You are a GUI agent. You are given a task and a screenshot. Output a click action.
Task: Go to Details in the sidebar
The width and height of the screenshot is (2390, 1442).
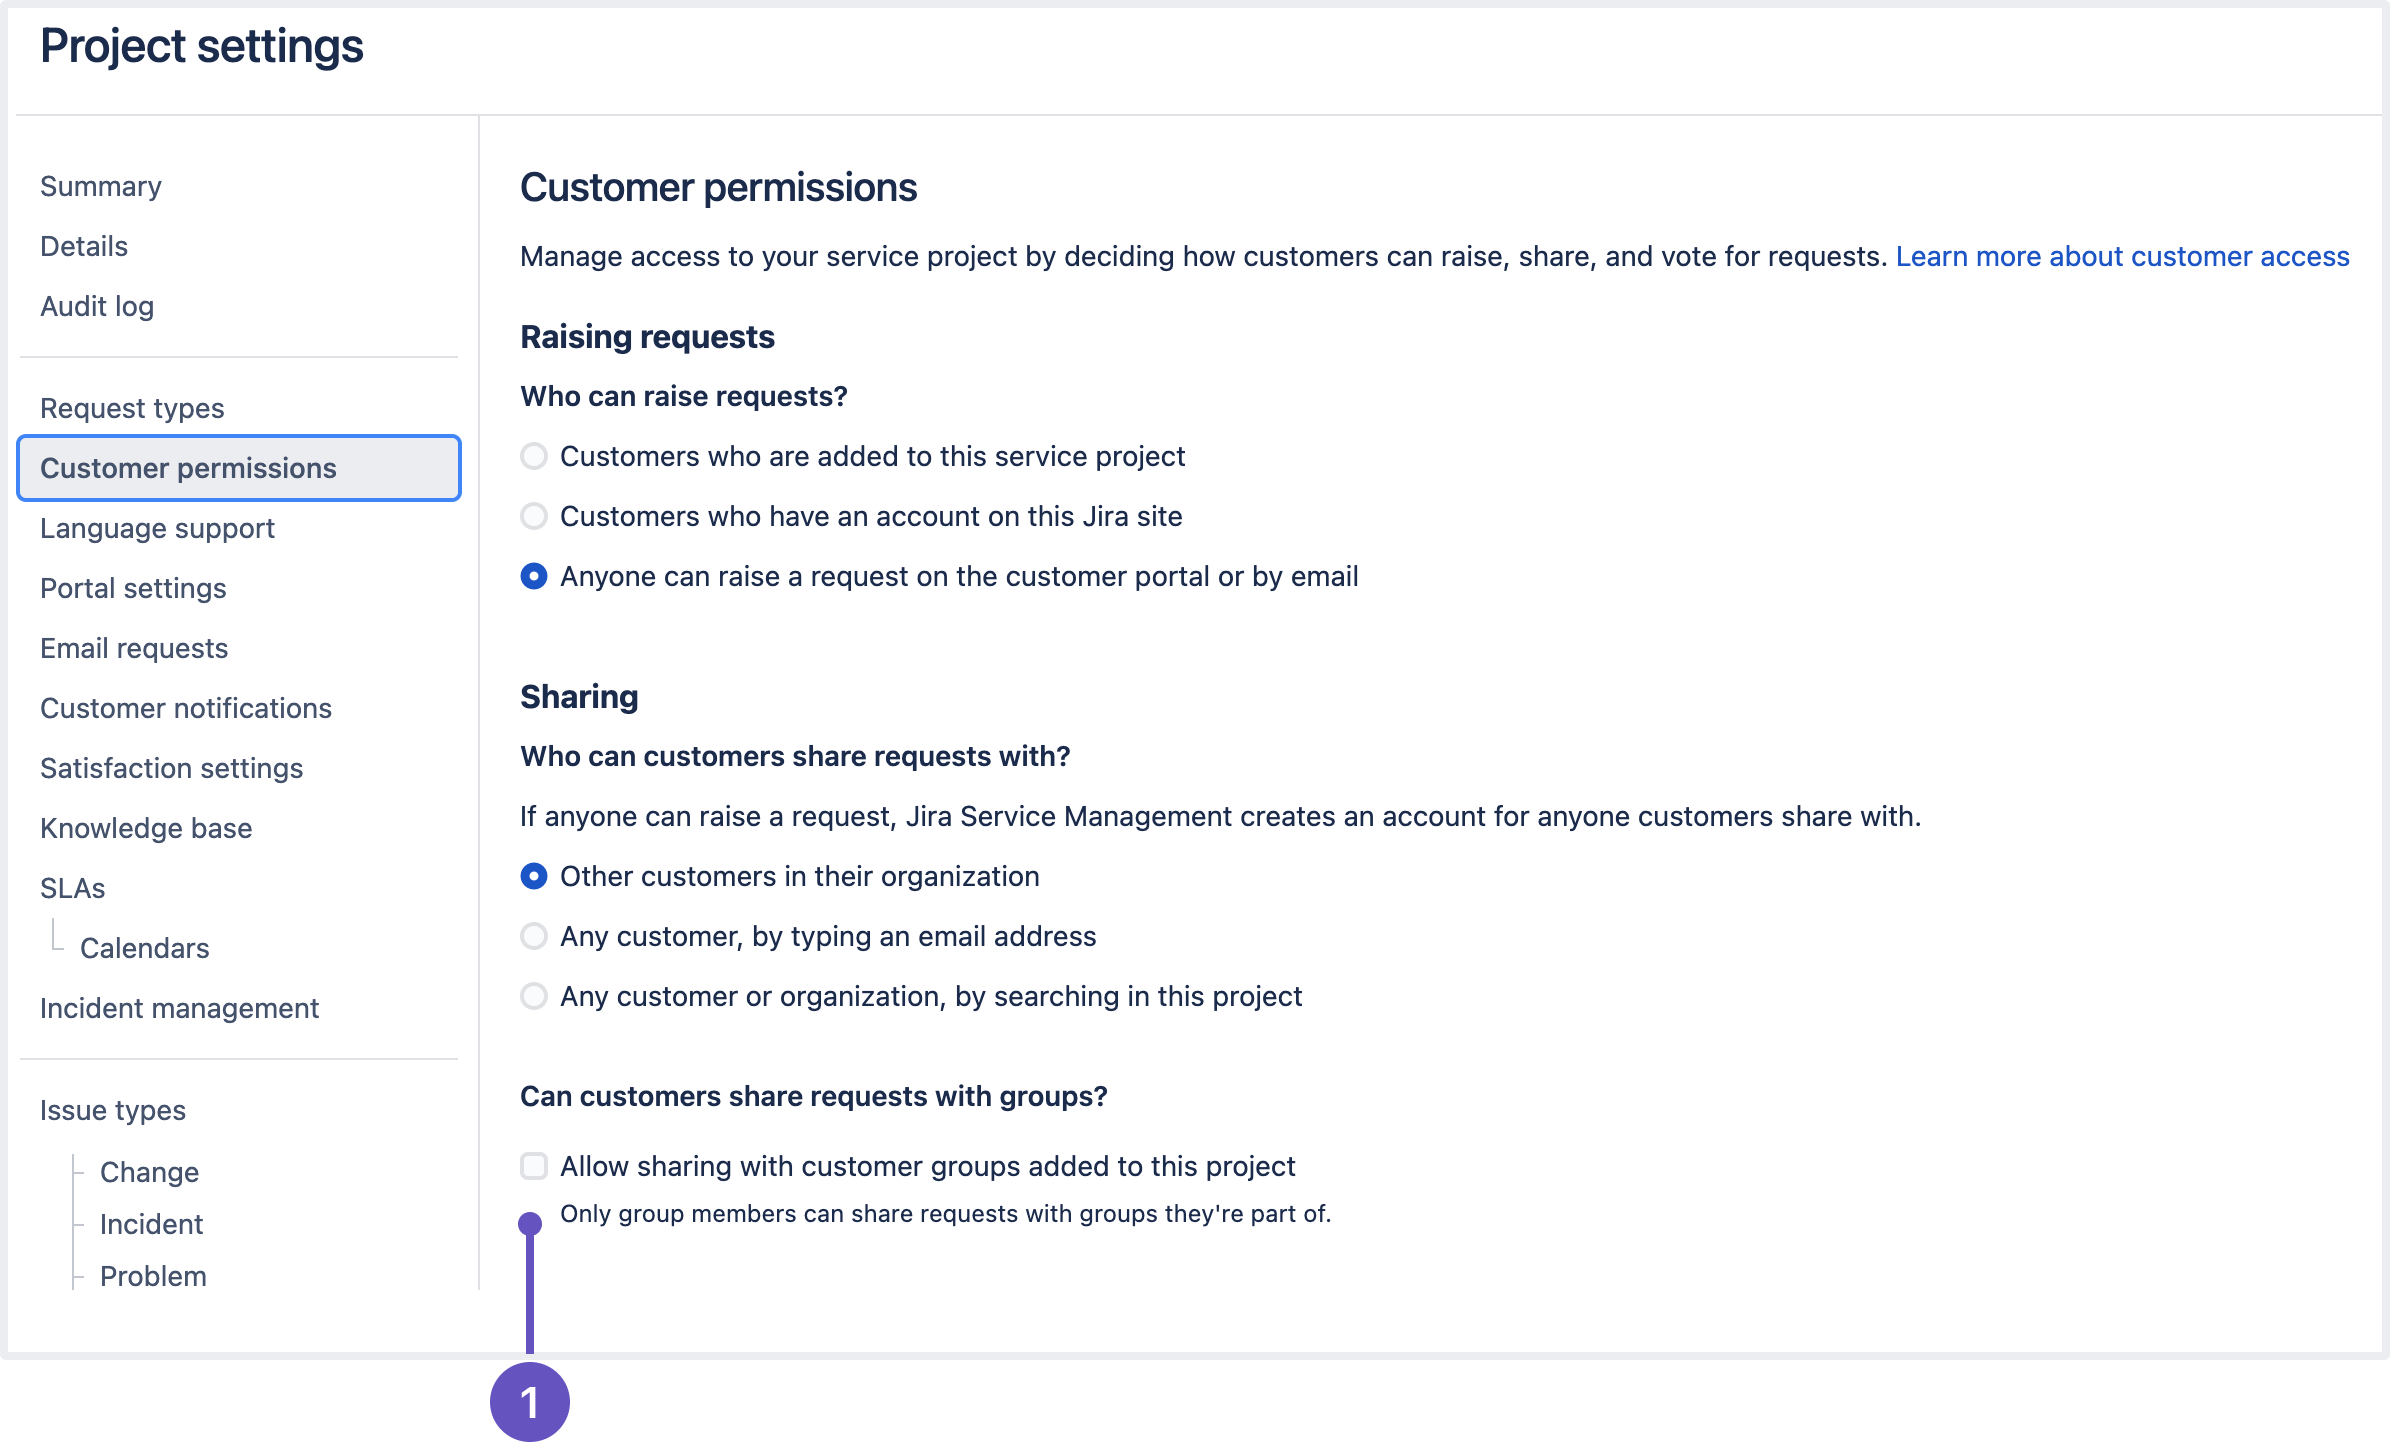coord(84,247)
